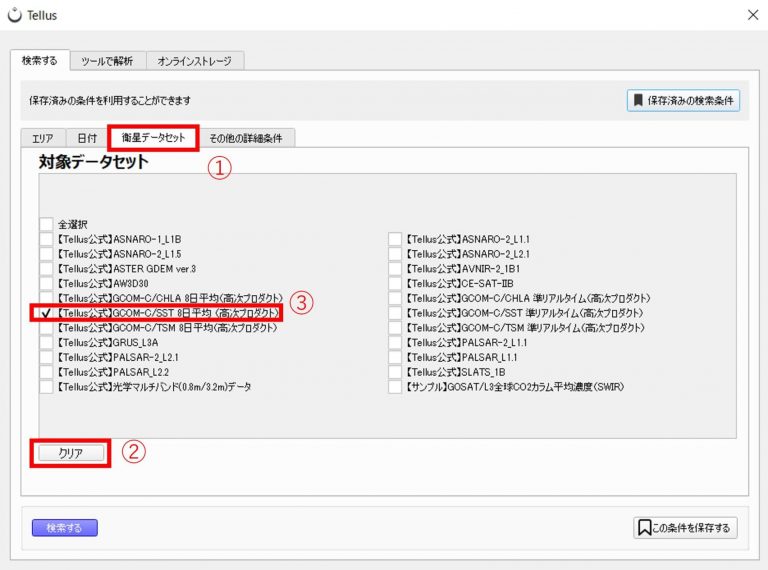The width and height of the screenshot is (768, 570).
Task: Check SLATS_1B dataset checkbox
Action: 395,372
